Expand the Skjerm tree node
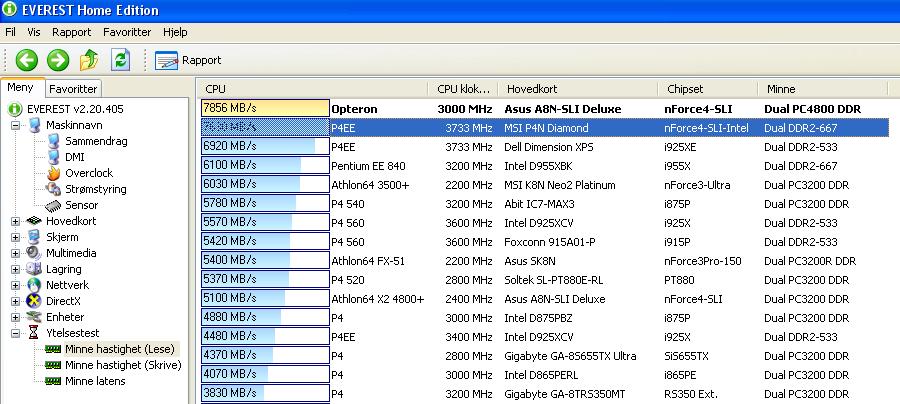This screenshot has height=404, width=900. (15, 237)
